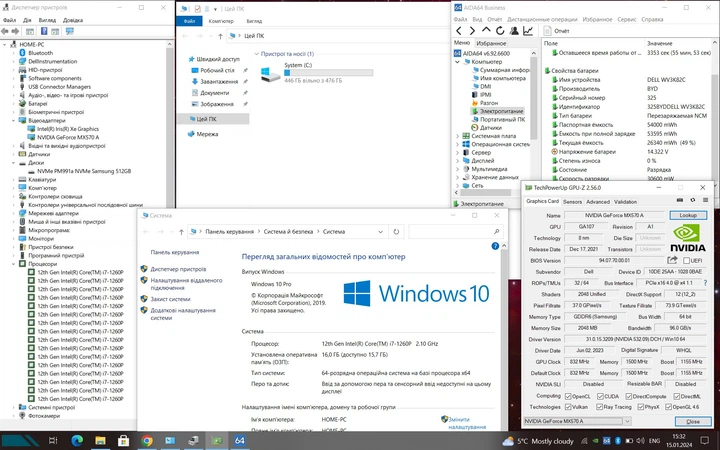Toggle the PhysX checkbox in GPU-Z

click(641, 407)
